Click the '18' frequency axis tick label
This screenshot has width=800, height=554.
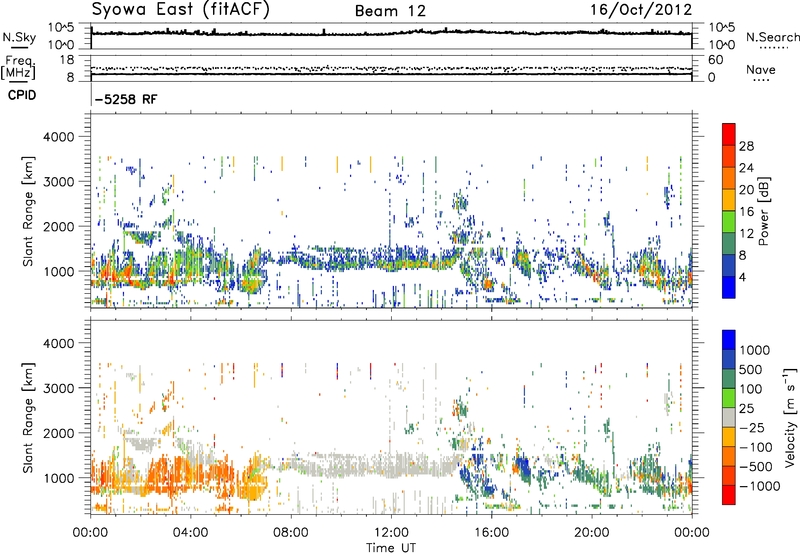pos(67,60)
